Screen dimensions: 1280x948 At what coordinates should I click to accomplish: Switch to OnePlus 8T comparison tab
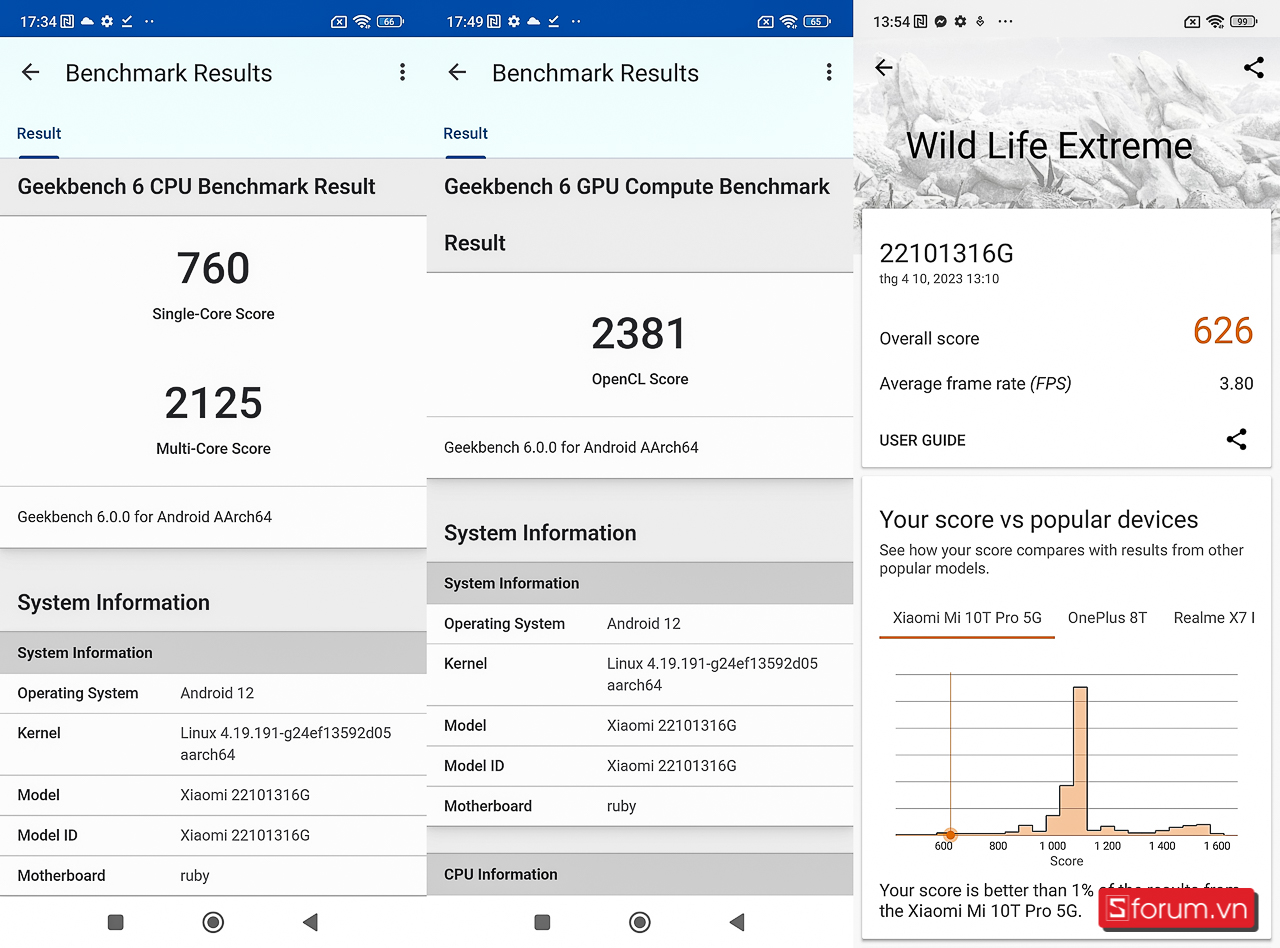(1107, 617)
